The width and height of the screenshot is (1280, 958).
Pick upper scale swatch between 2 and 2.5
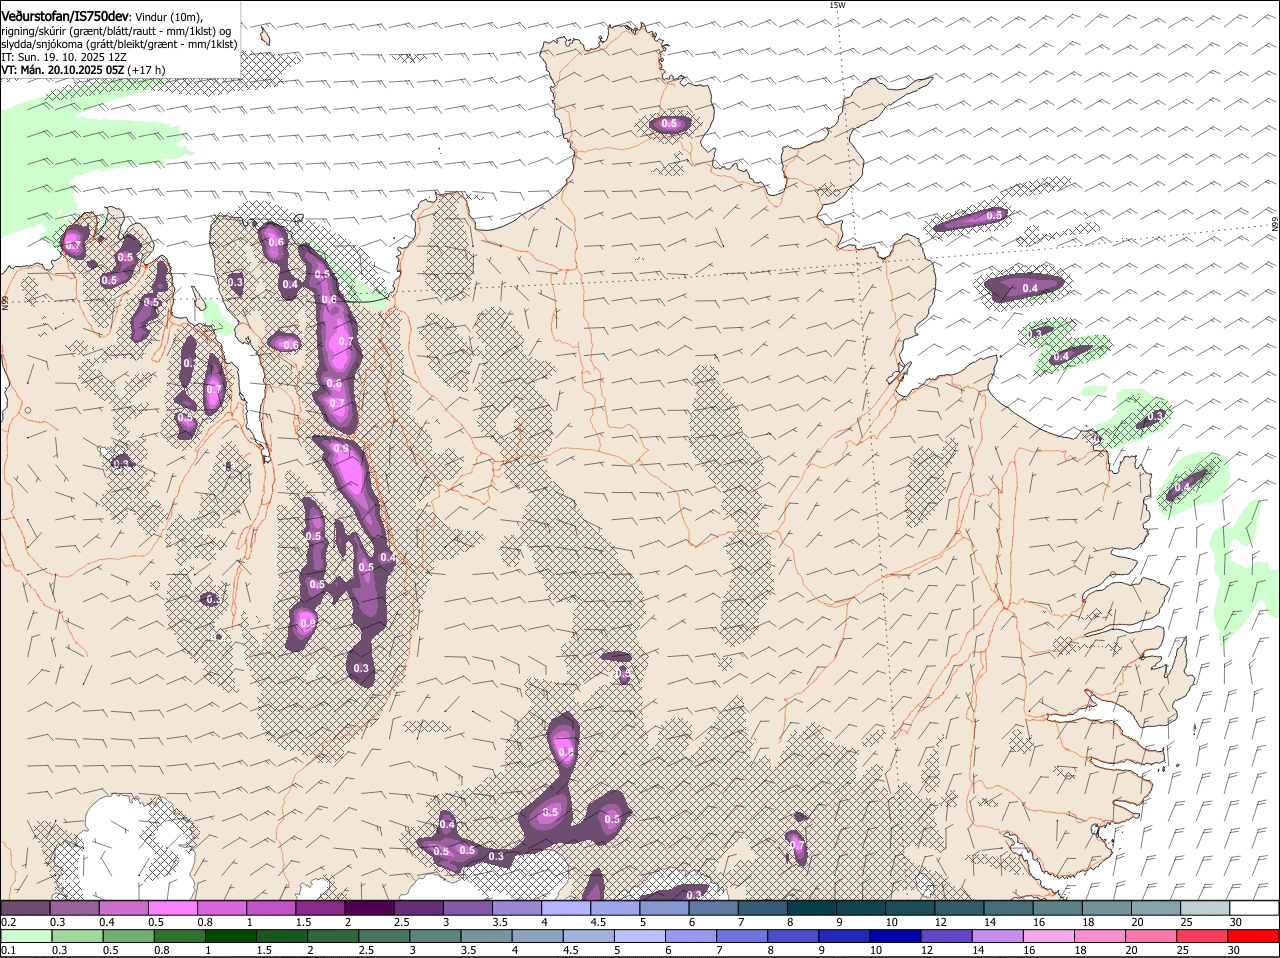[368, 908]
